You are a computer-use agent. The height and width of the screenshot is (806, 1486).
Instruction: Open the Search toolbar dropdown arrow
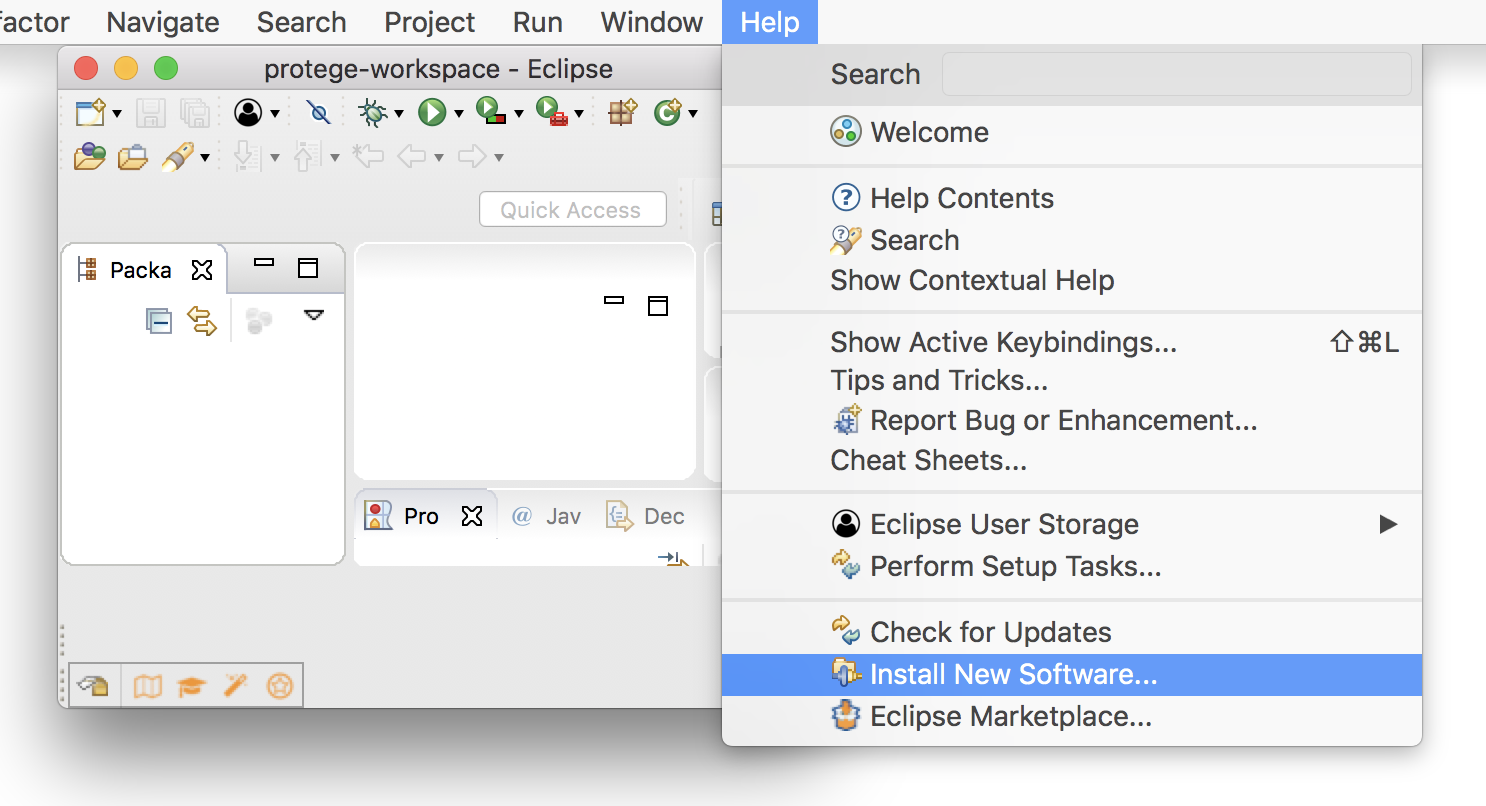(x=205, y=158)
